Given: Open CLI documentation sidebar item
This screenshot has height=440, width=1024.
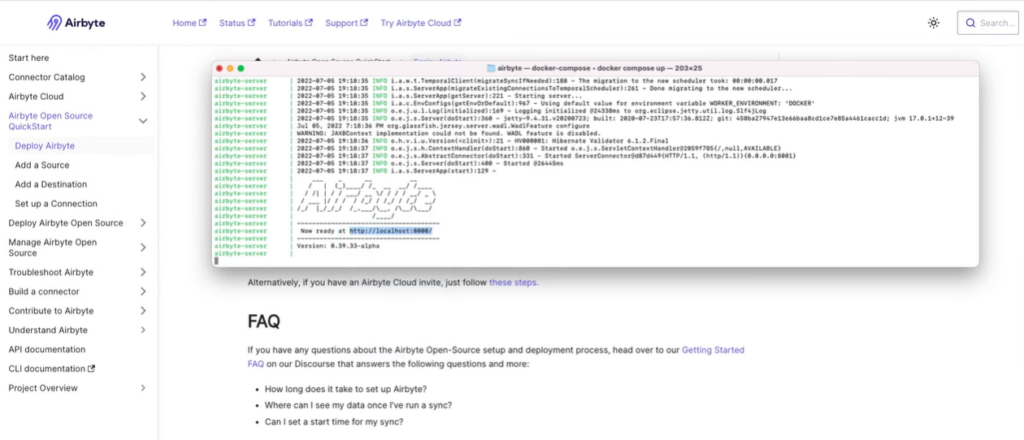Looking at the screenshot, I should (47, 368).
